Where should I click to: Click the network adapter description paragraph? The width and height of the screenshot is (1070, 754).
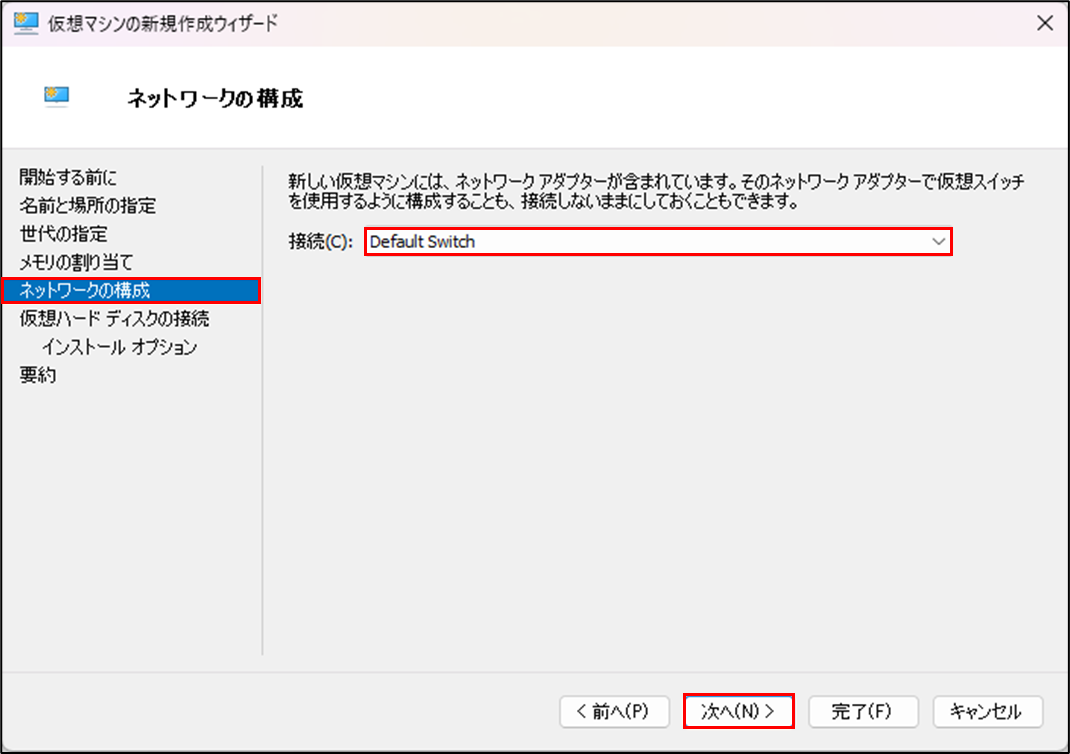coord(656,191)
